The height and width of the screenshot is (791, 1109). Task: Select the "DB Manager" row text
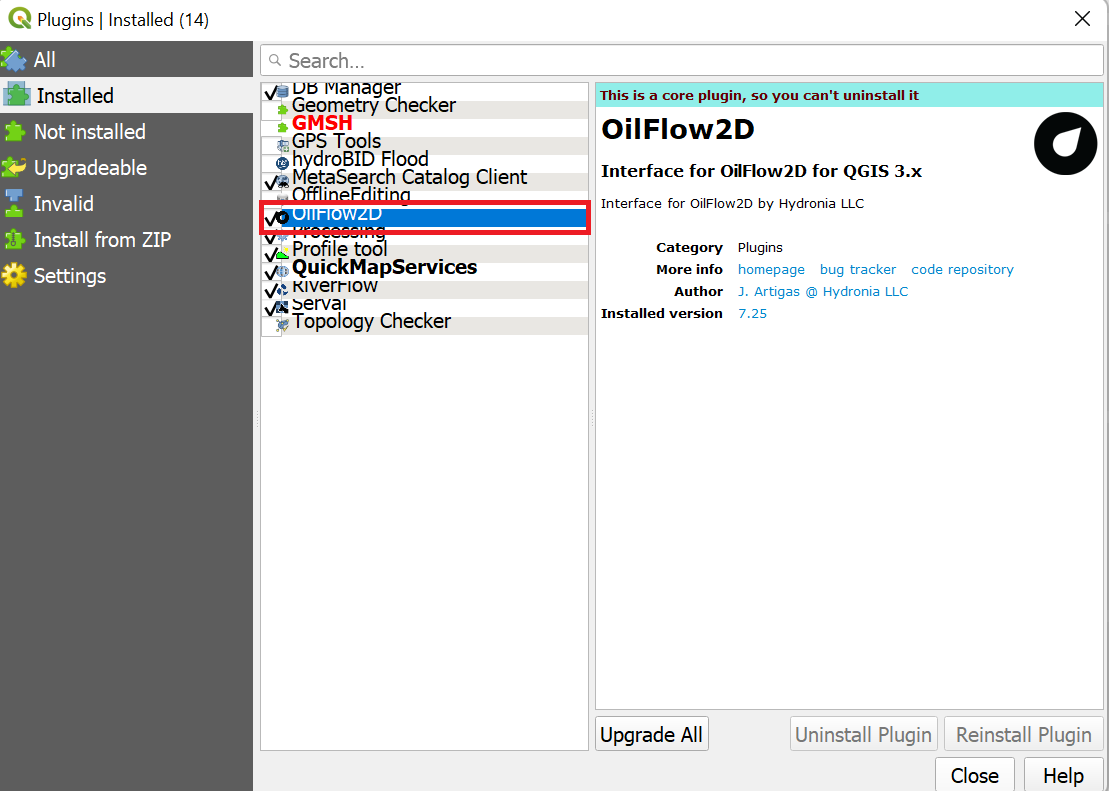tap(347, 89)
